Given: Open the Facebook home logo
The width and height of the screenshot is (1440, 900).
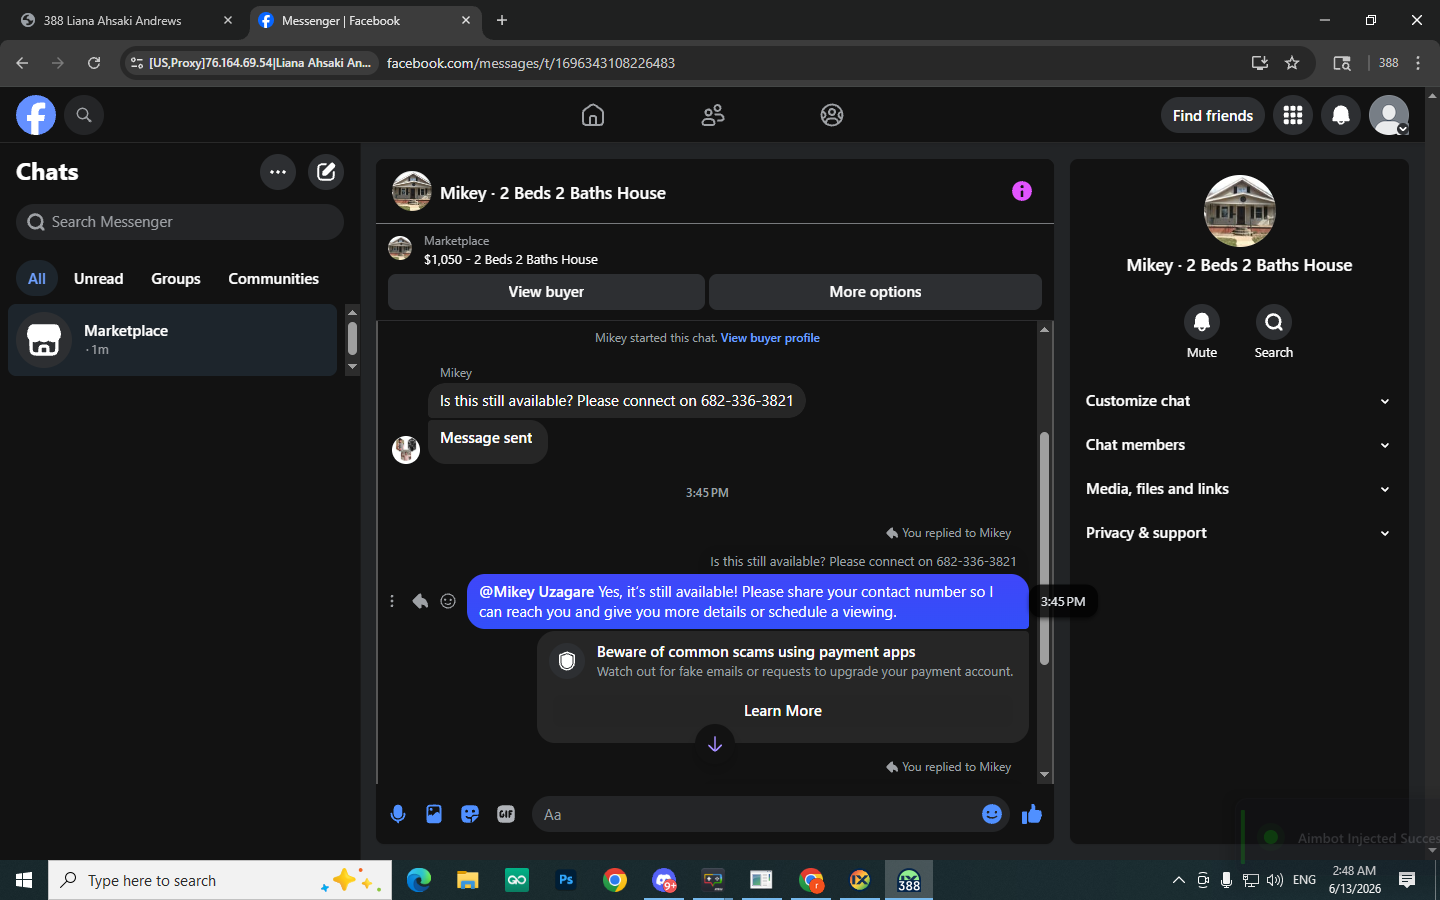Looking at the screenshot, I should pos(35,115).
